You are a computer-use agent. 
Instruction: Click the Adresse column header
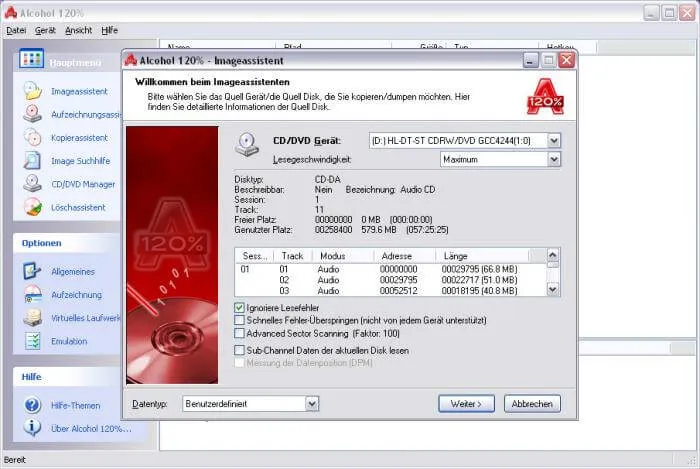(x=404, y=256)
